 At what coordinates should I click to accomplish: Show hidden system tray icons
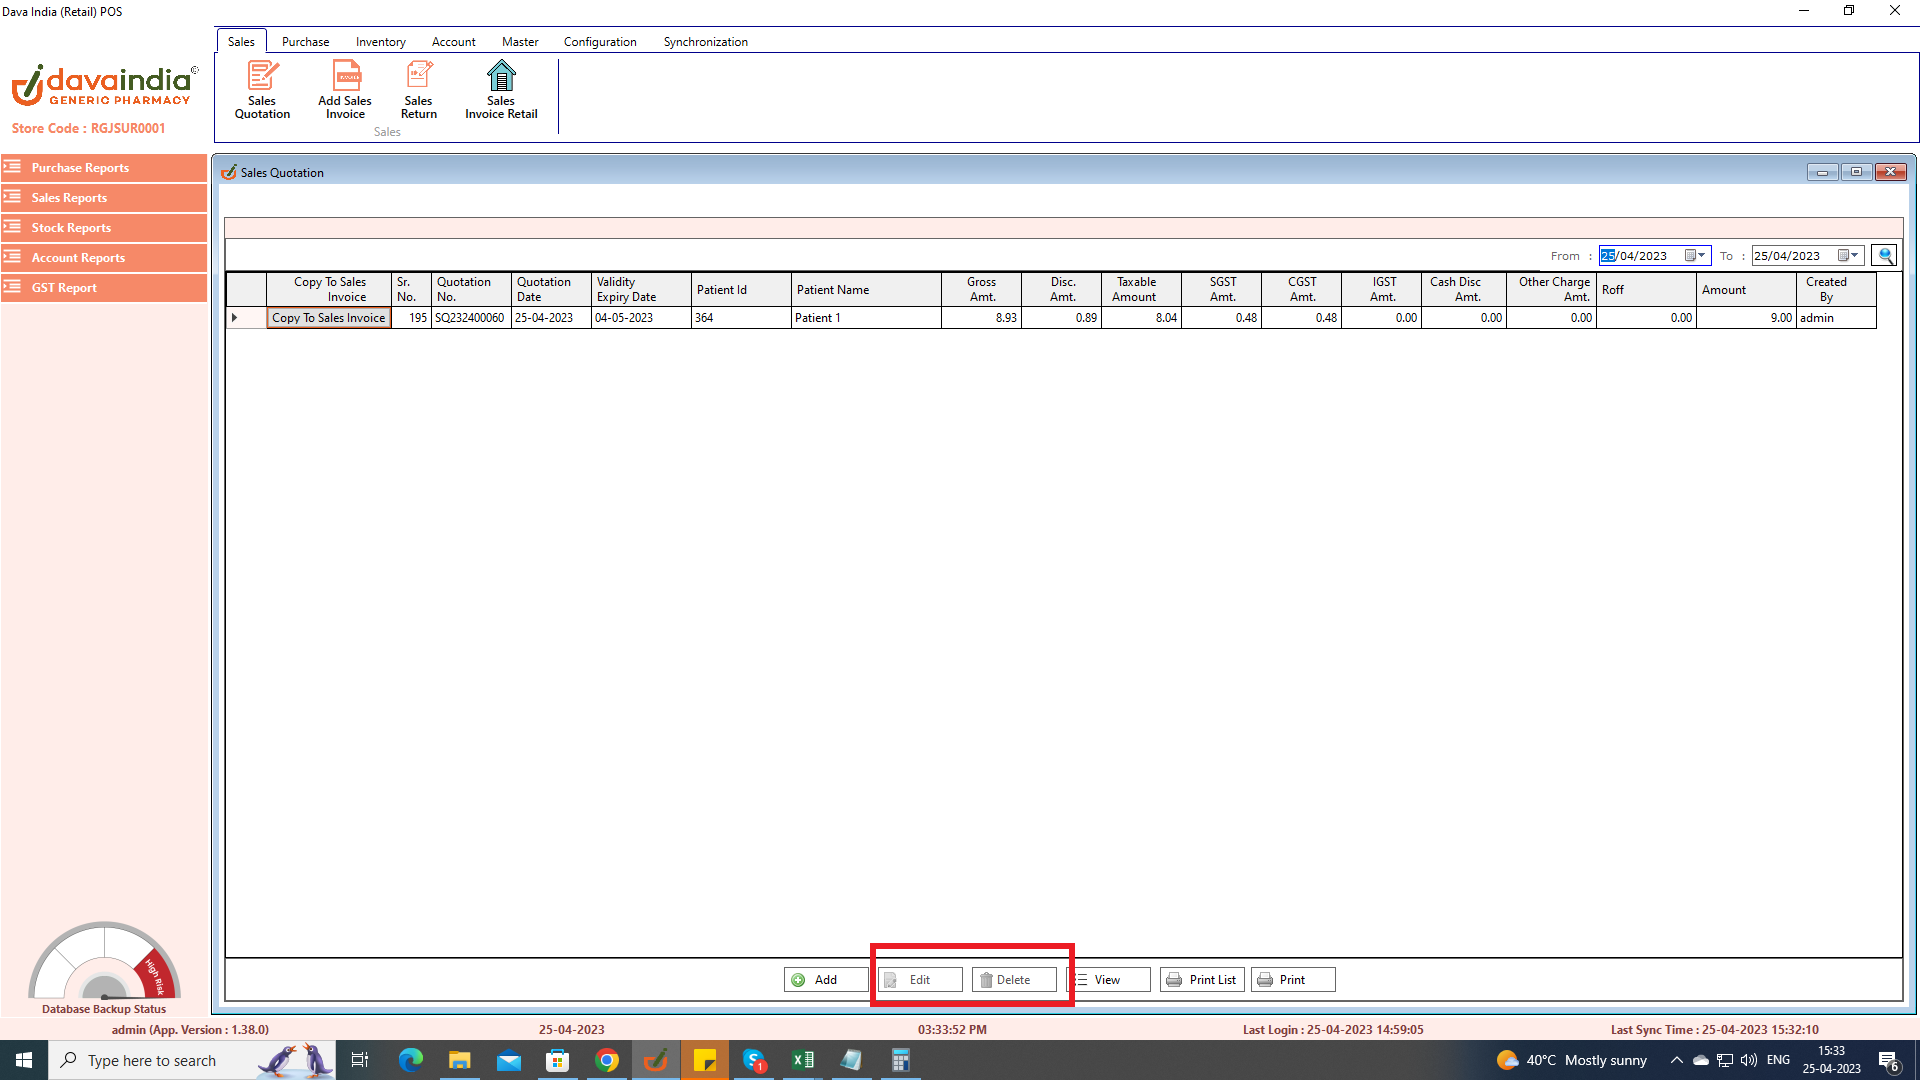tap(1677, 1060)
